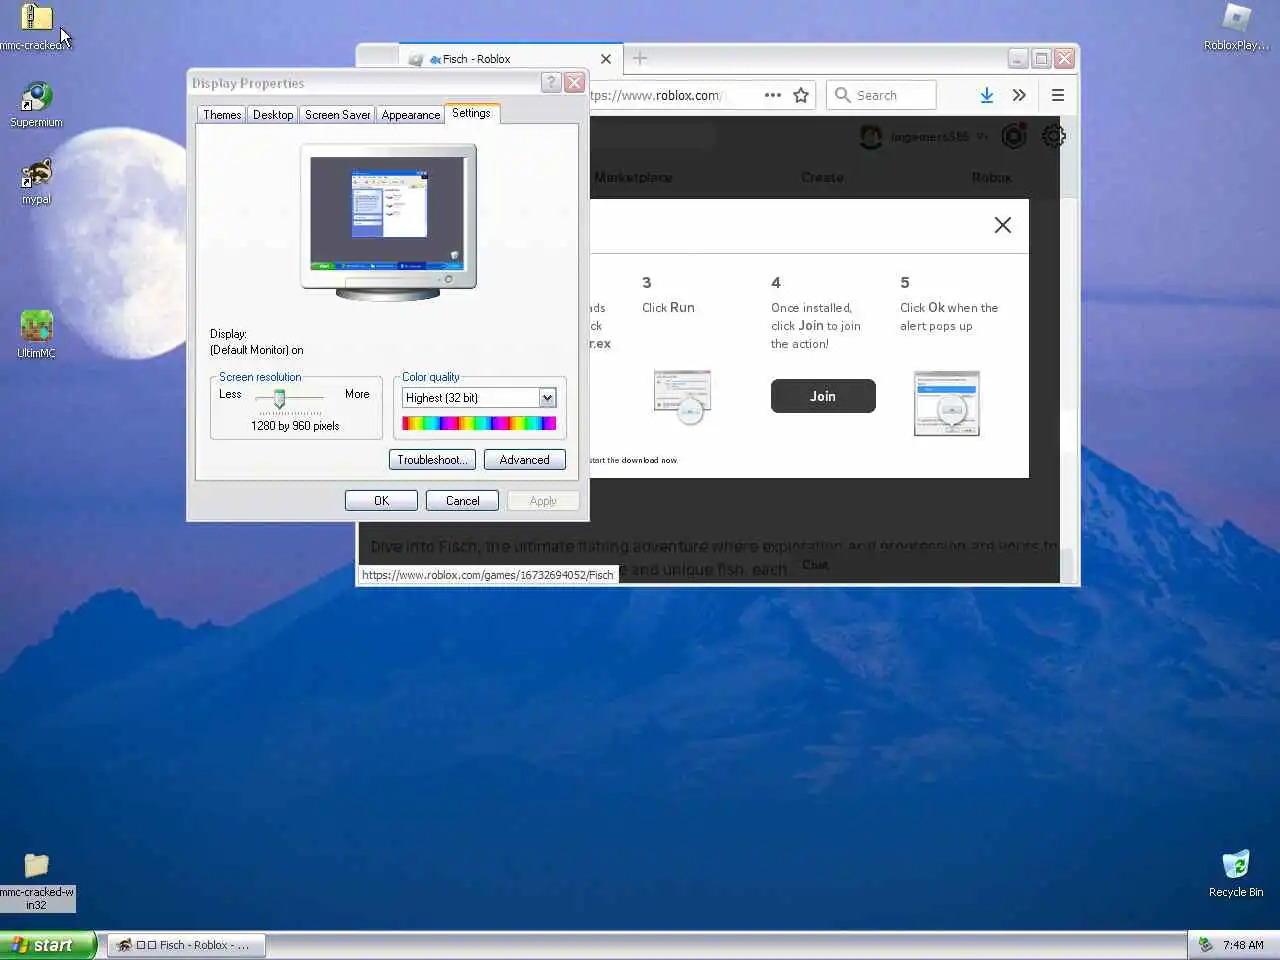Open the page actions three-dot menu

pyautogui.click(x=772, y=95)
